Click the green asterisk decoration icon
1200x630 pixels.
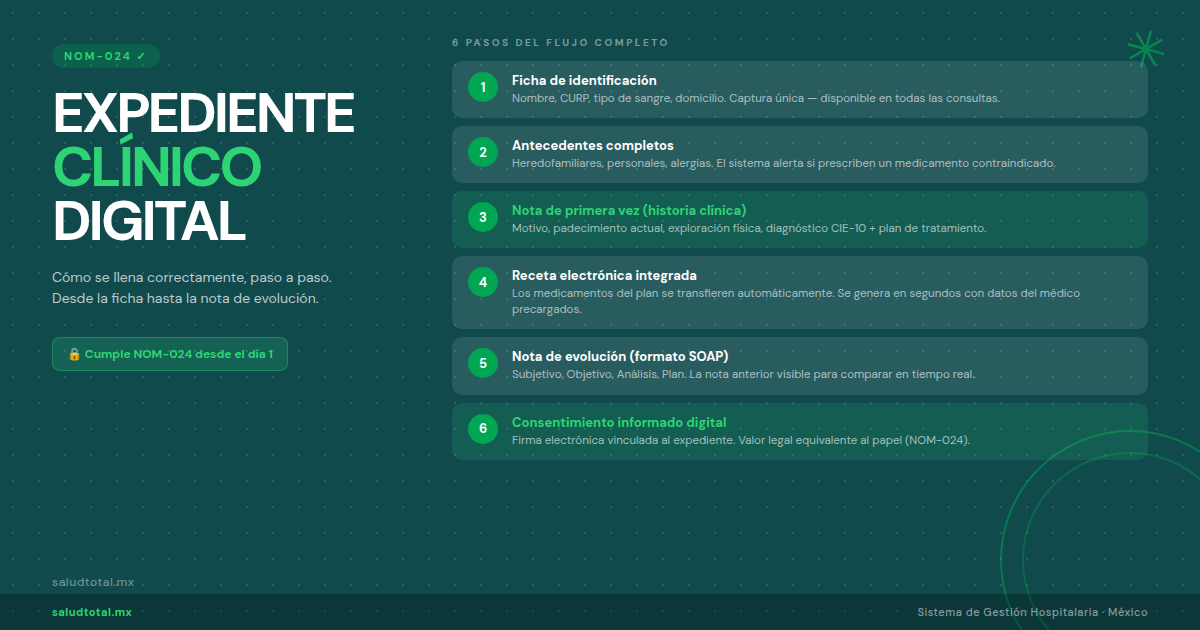(1145, 48)
